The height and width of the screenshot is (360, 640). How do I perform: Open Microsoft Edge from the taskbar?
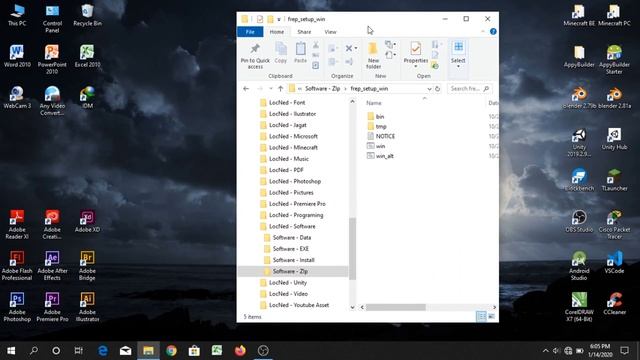pyautogui.click(x=102, y=350)
